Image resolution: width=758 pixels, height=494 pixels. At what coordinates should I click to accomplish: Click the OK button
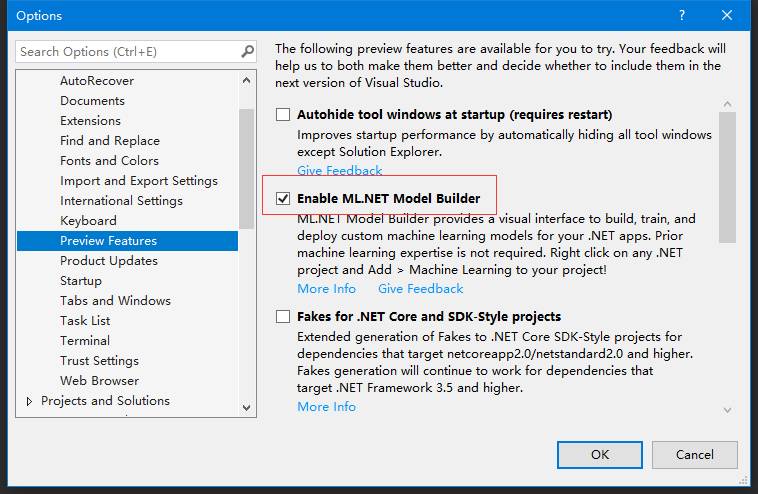(x=600, y=455)
